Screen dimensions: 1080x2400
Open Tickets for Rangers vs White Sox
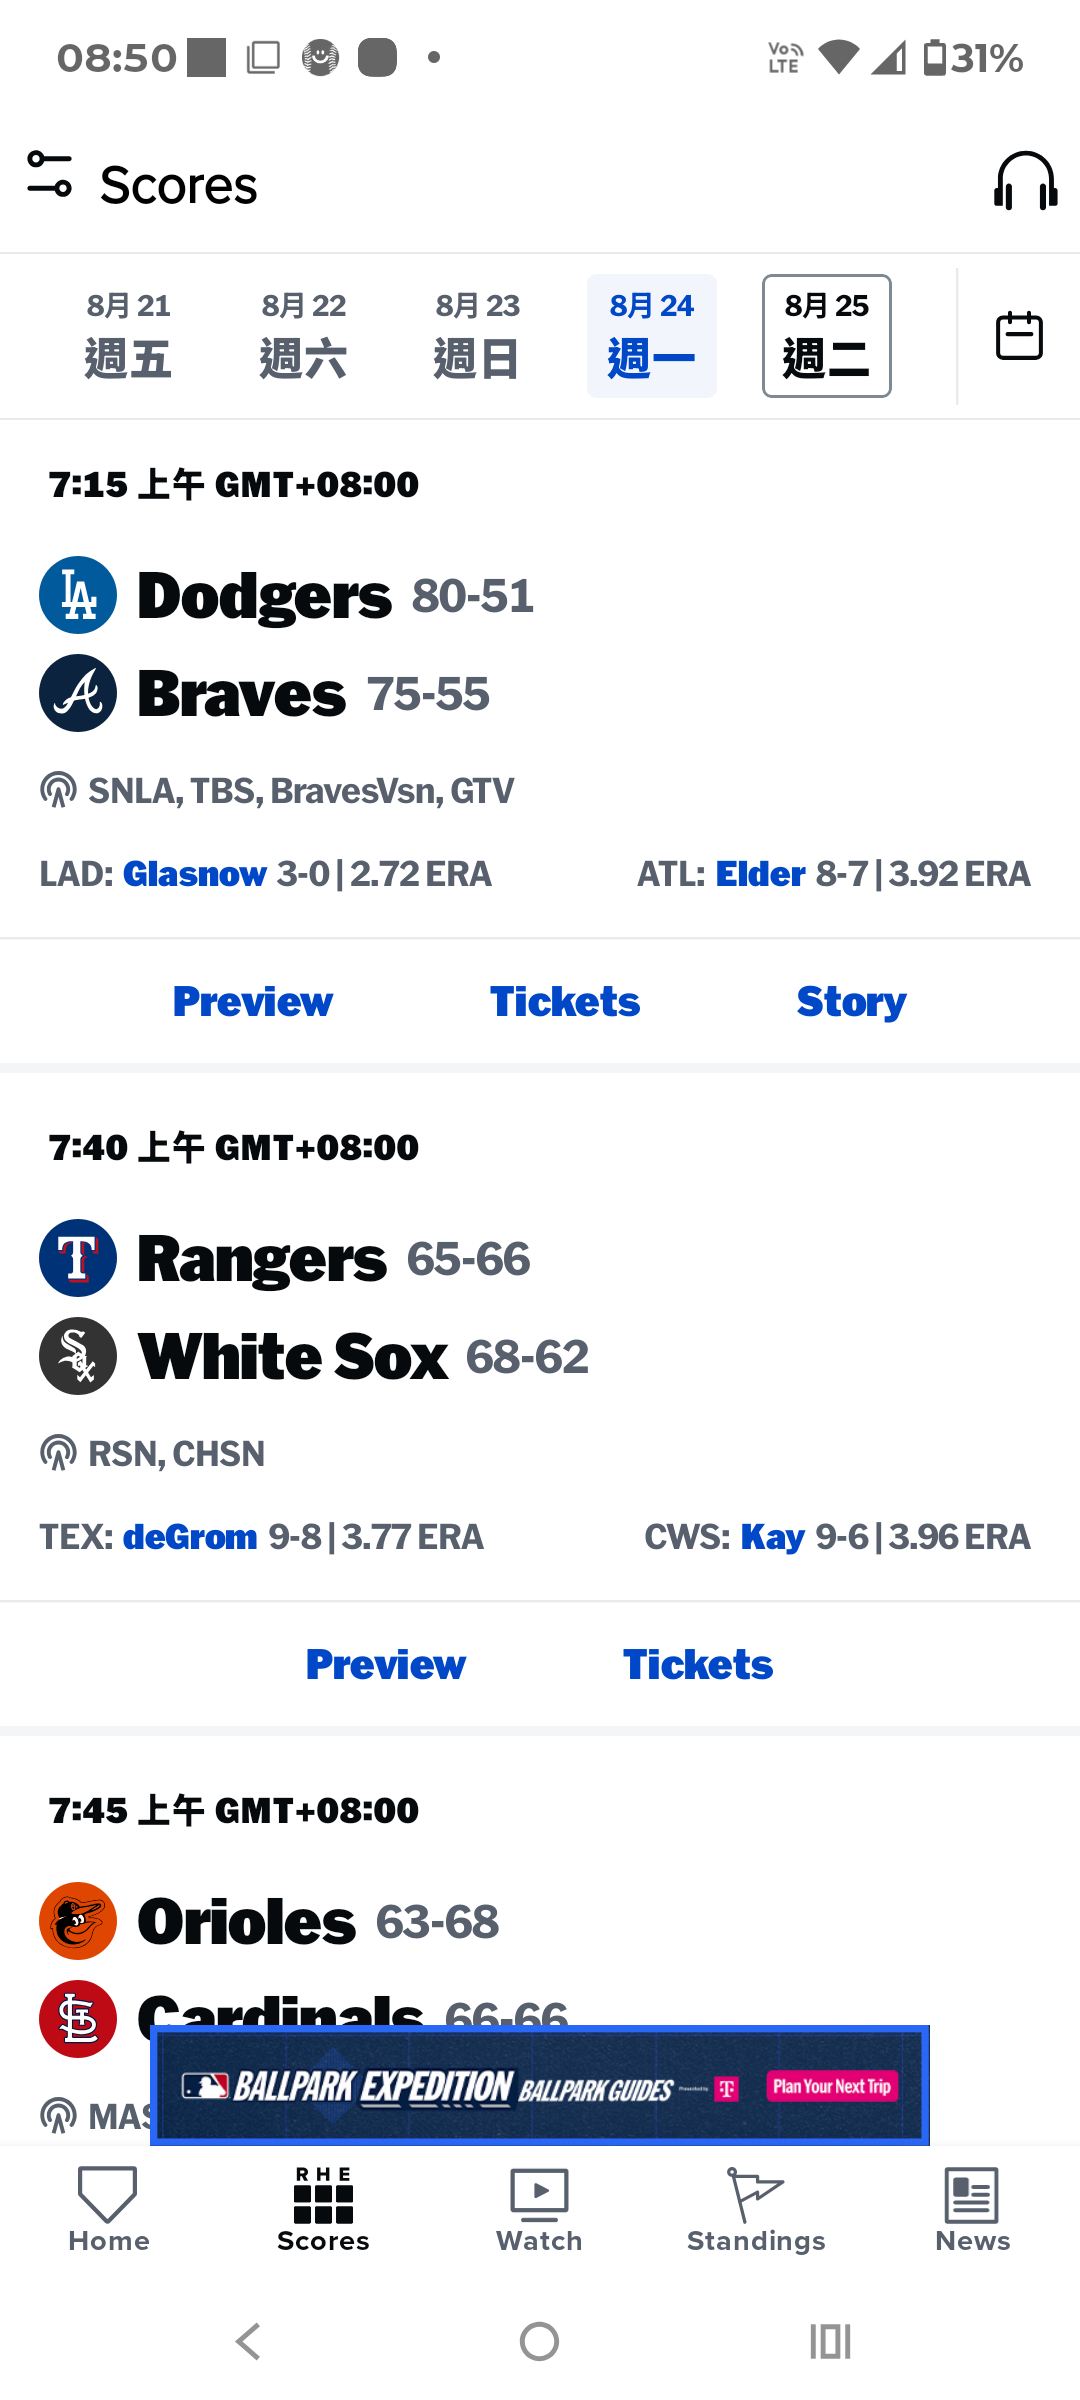pyautogui.click(x=698, y=1664)
